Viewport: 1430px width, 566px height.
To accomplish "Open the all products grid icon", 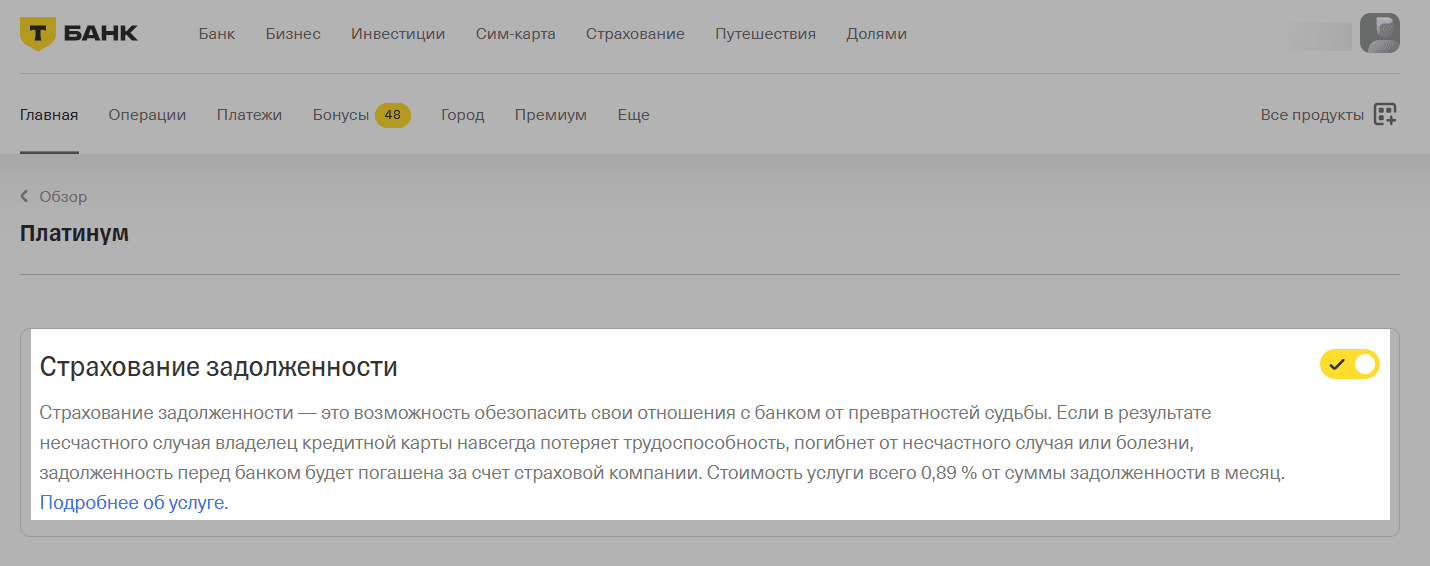I will 1385,114.
